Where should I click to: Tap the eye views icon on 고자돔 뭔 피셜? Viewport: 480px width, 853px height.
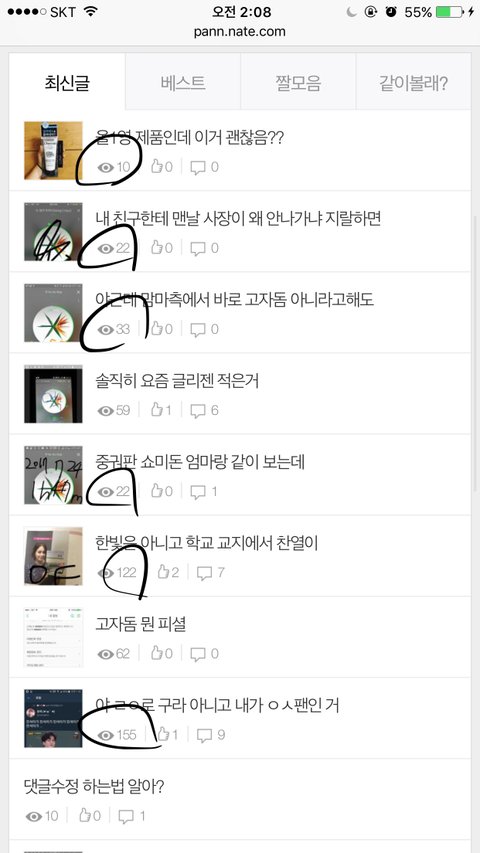pyautogui.click(x=106, y=654)
